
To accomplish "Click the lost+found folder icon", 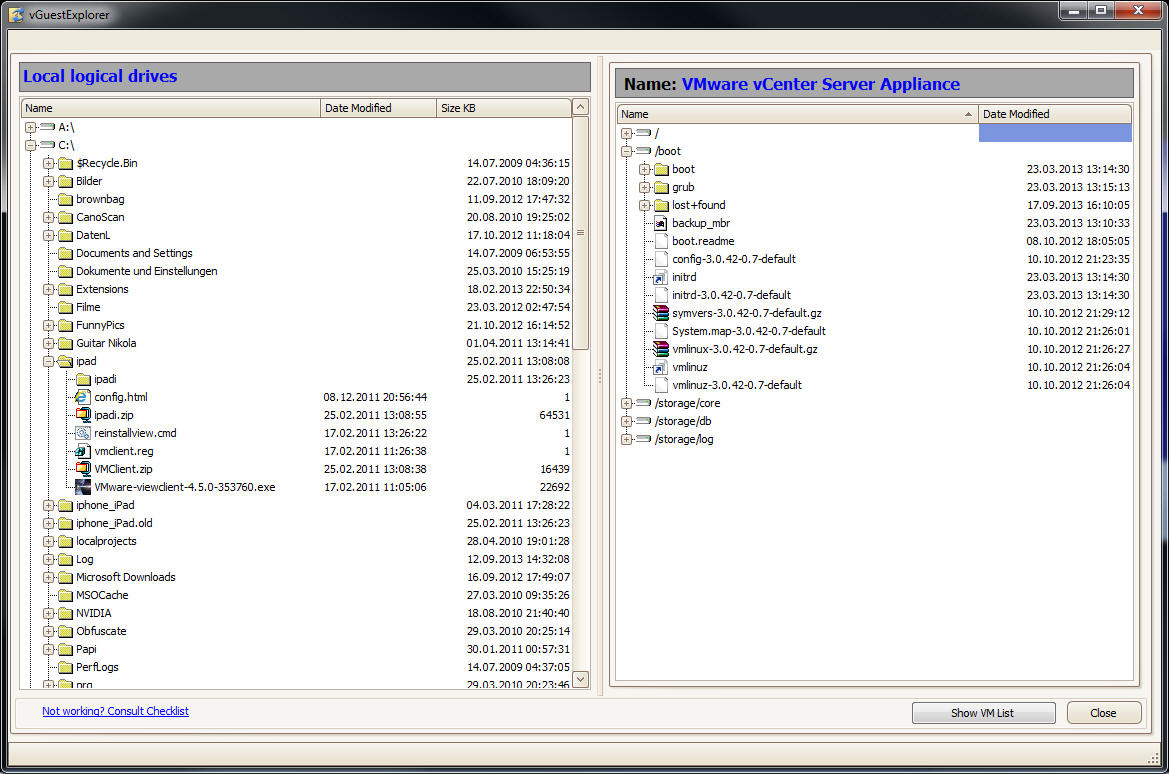I will 661,205.
